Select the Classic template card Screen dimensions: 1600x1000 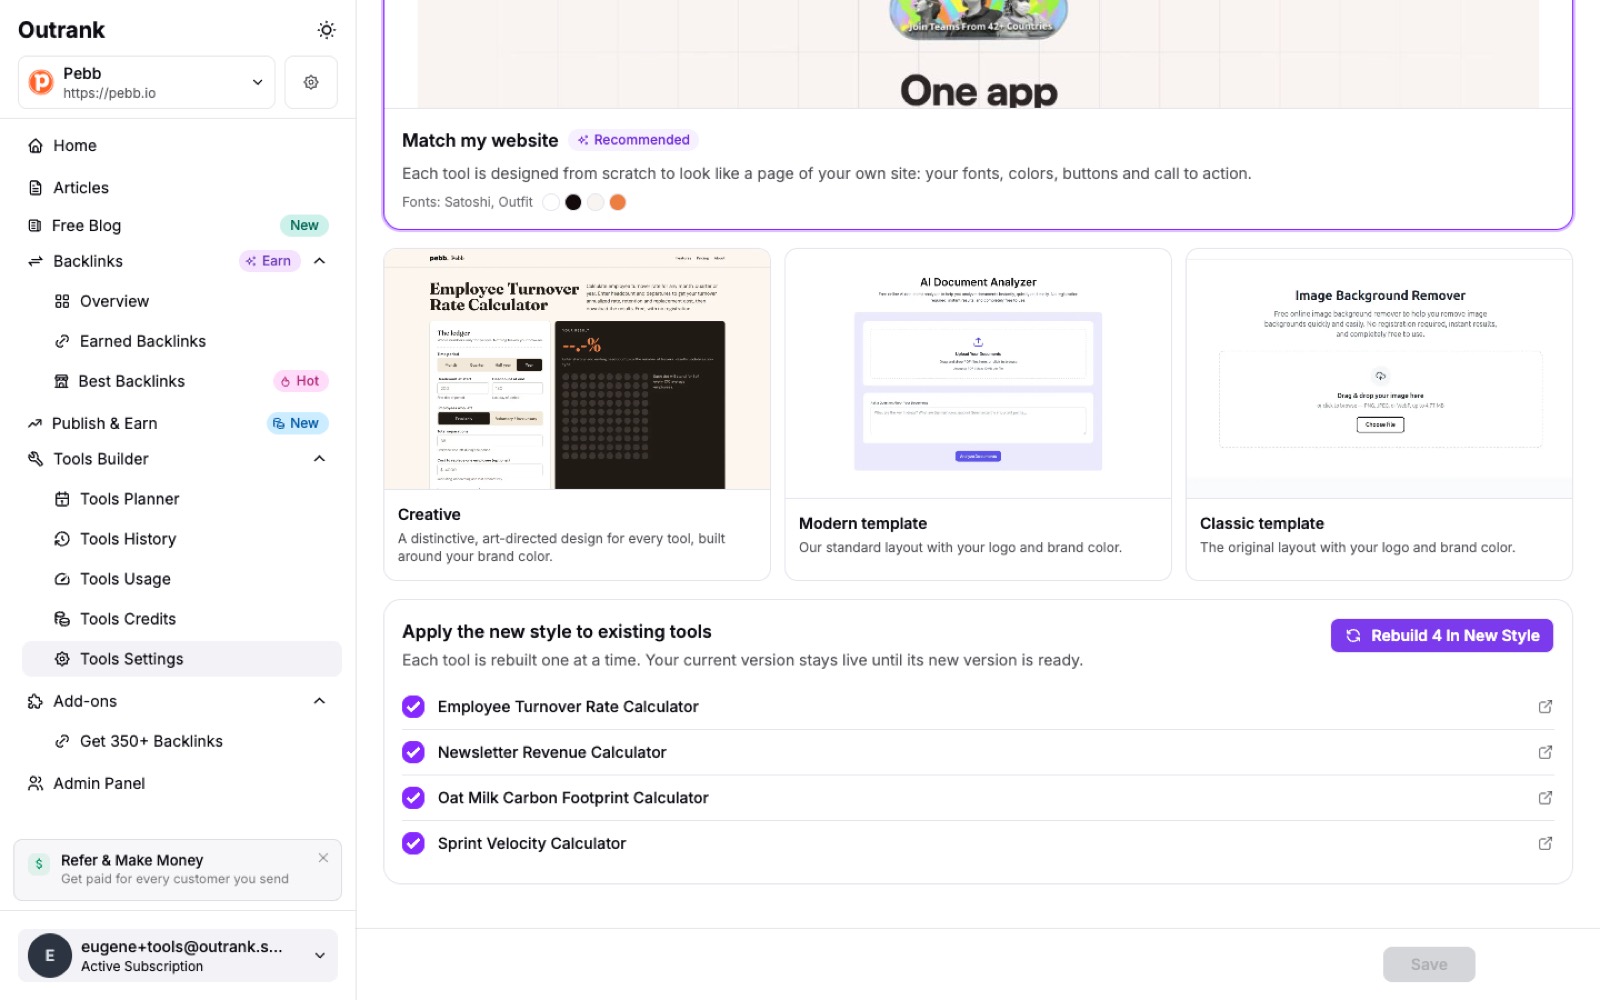(1379, 414)
